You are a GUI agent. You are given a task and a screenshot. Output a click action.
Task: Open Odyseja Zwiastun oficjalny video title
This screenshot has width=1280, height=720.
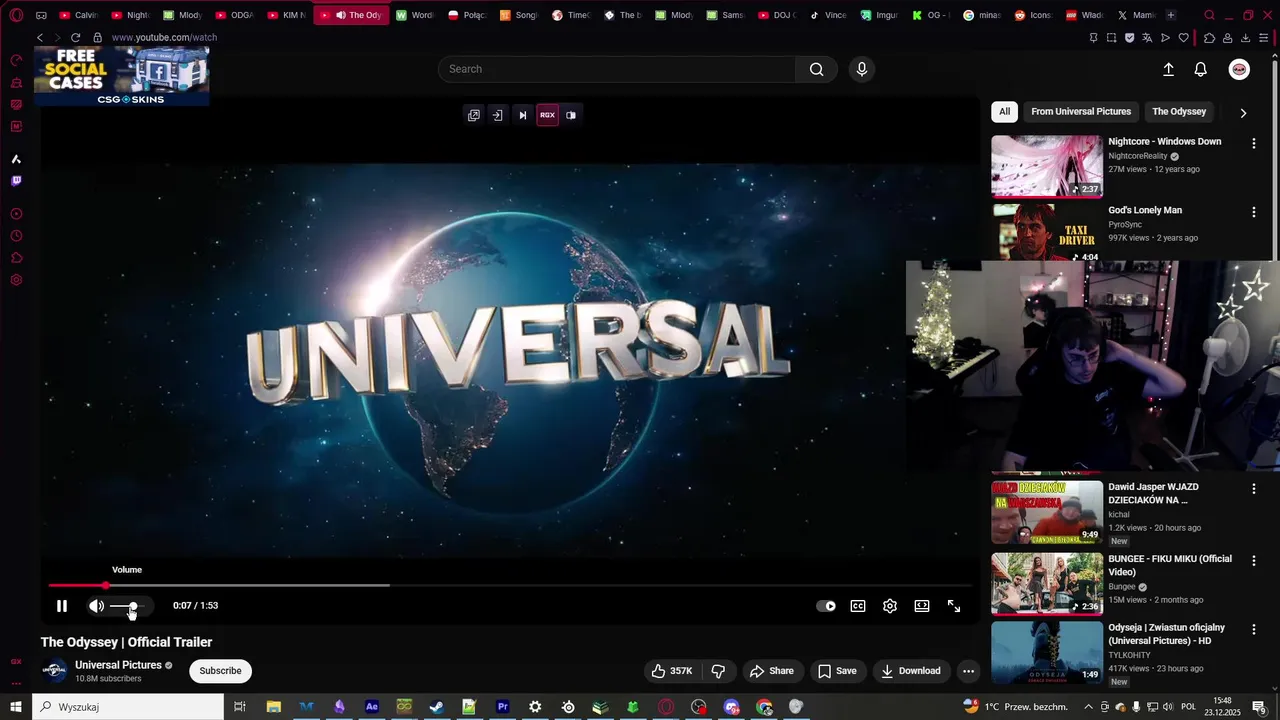pos(1166,634)
